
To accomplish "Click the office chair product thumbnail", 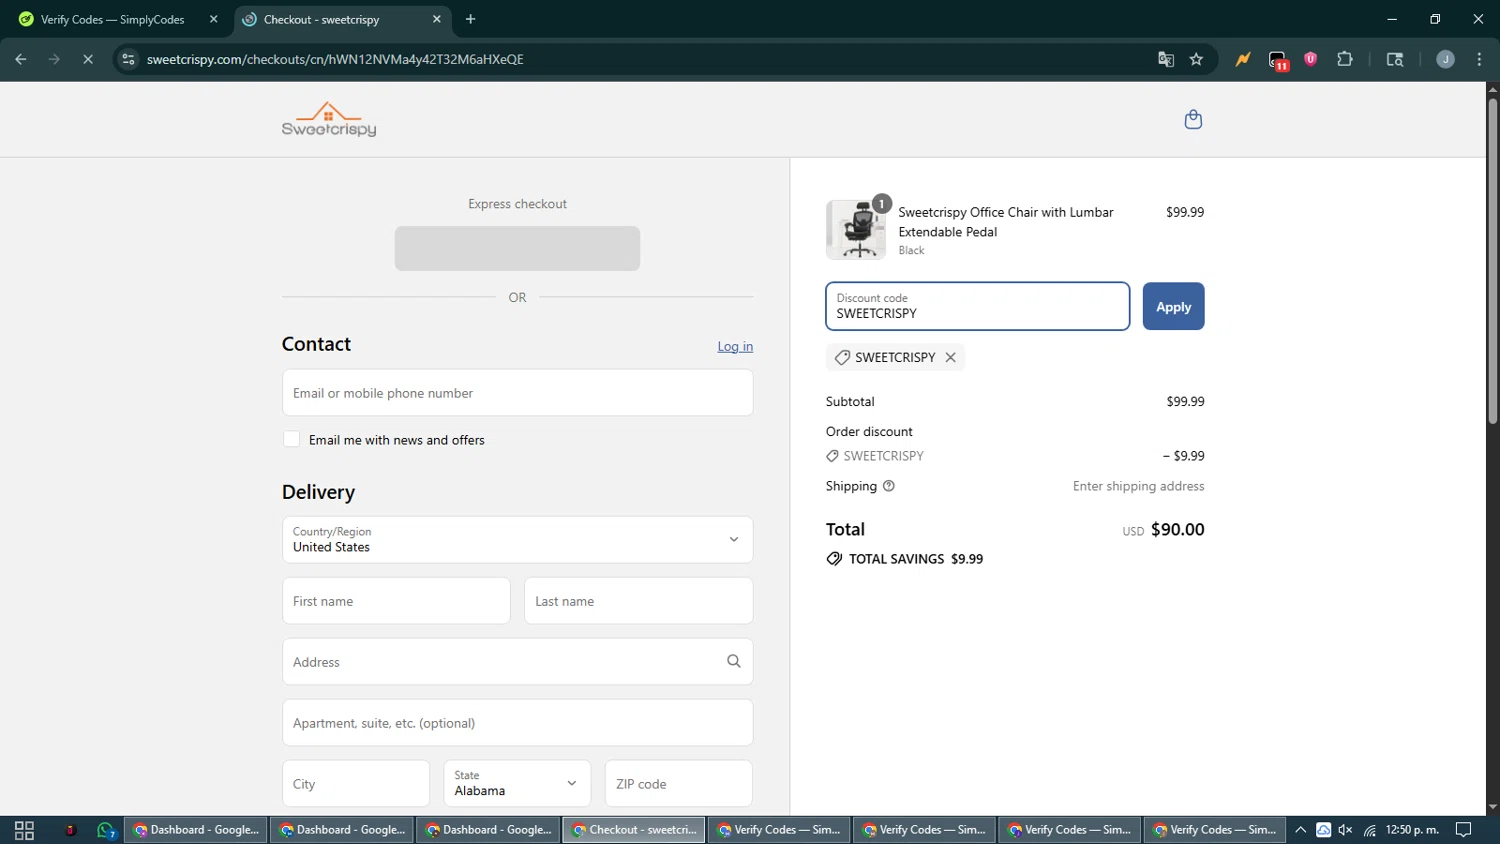I will click(x=856, y=230).
